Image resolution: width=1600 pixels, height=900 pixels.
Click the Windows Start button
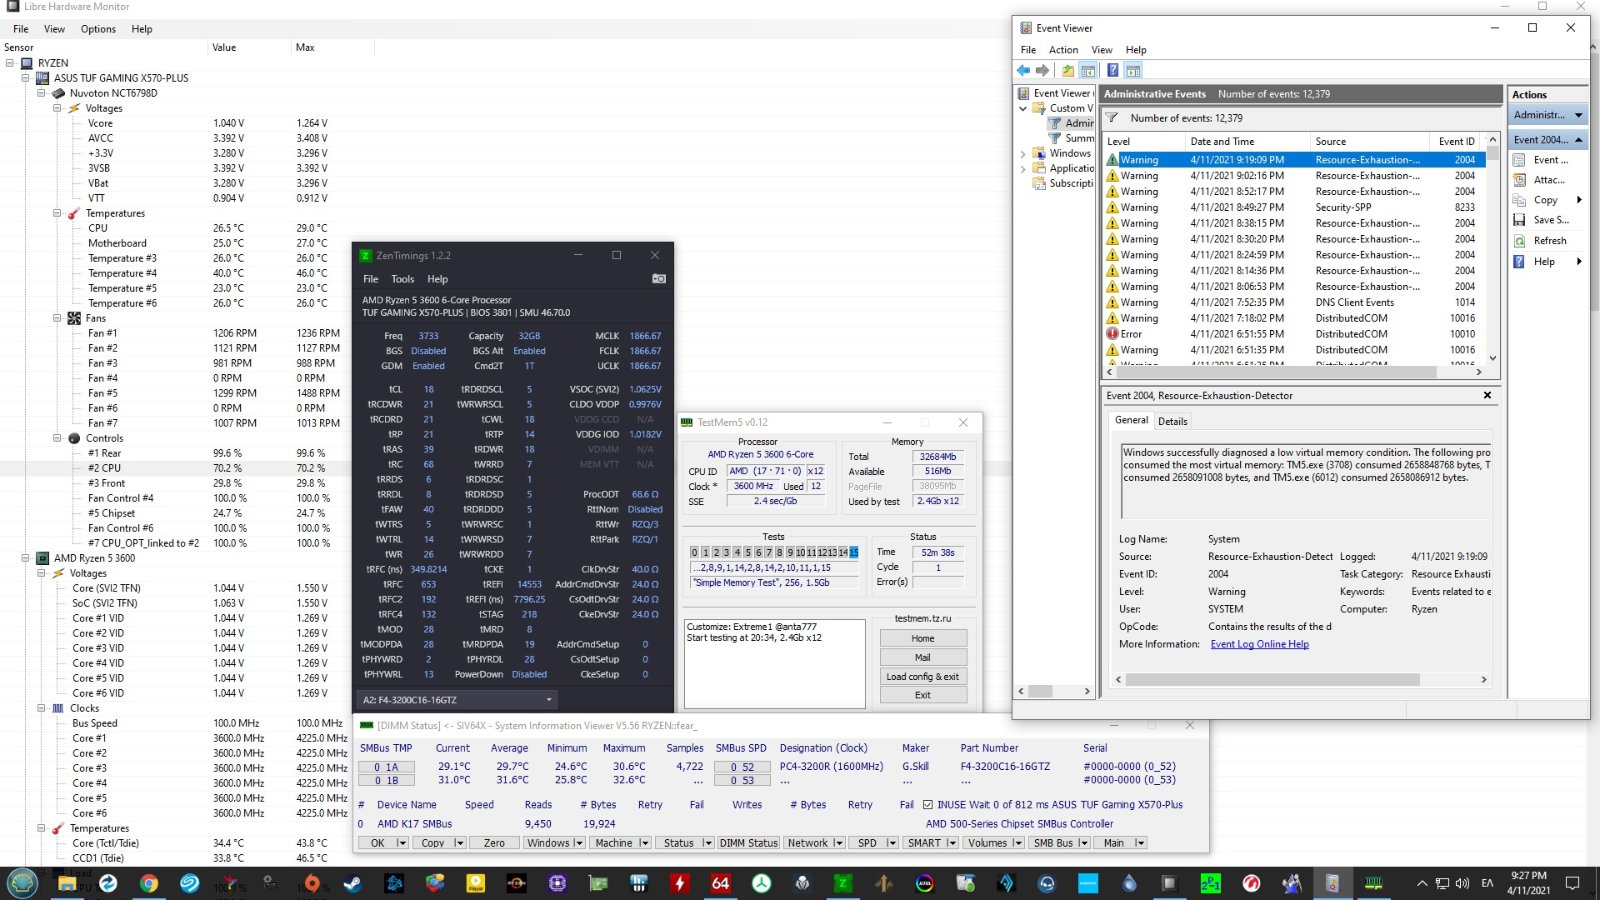tap(22, 883)
